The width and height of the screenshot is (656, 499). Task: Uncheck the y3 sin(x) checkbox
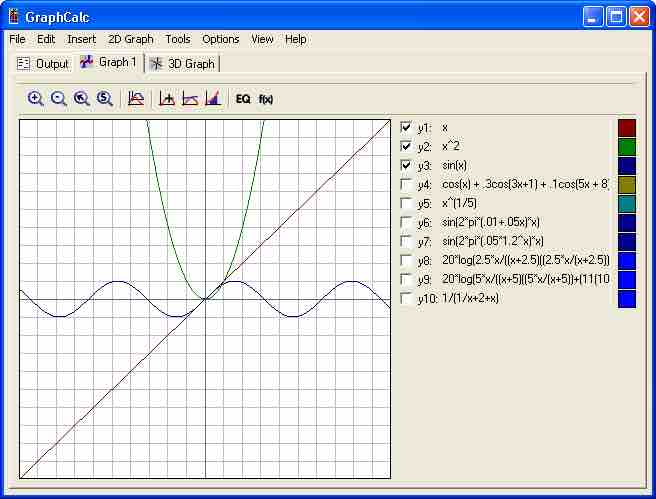(x=406, y=165)
